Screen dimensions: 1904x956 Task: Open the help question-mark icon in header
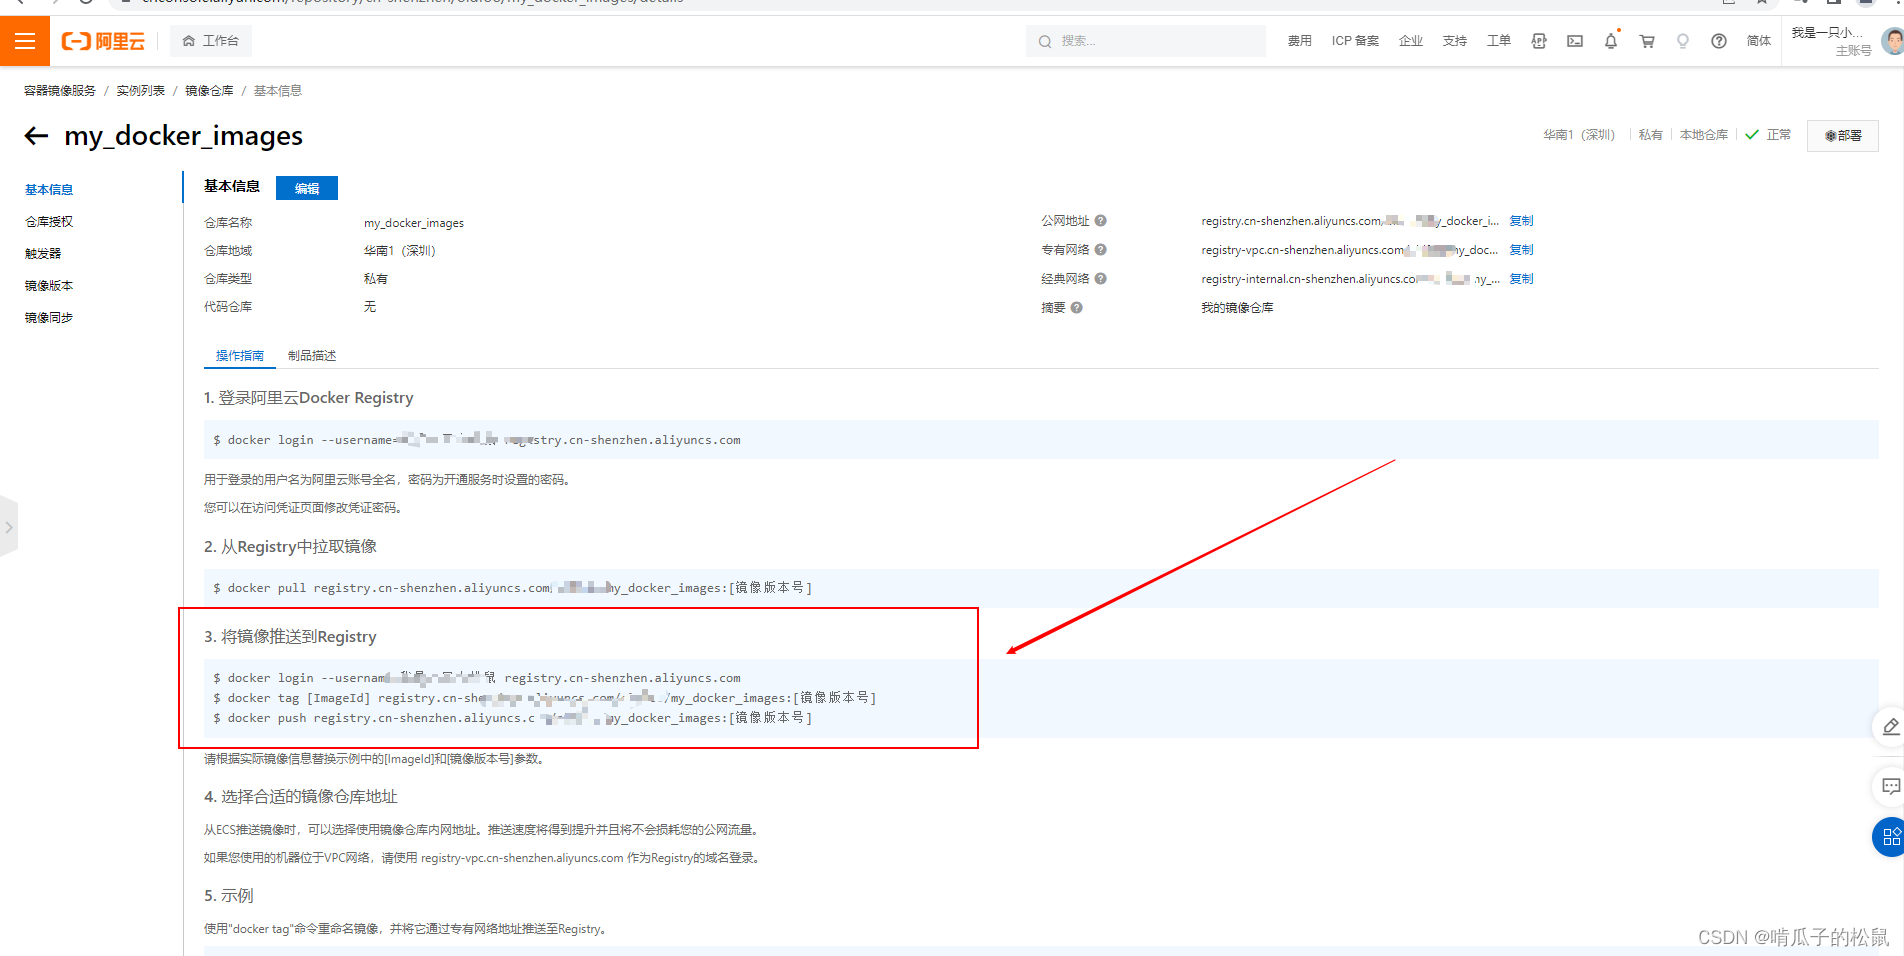pyautogui.click(x=1719, y=41)
